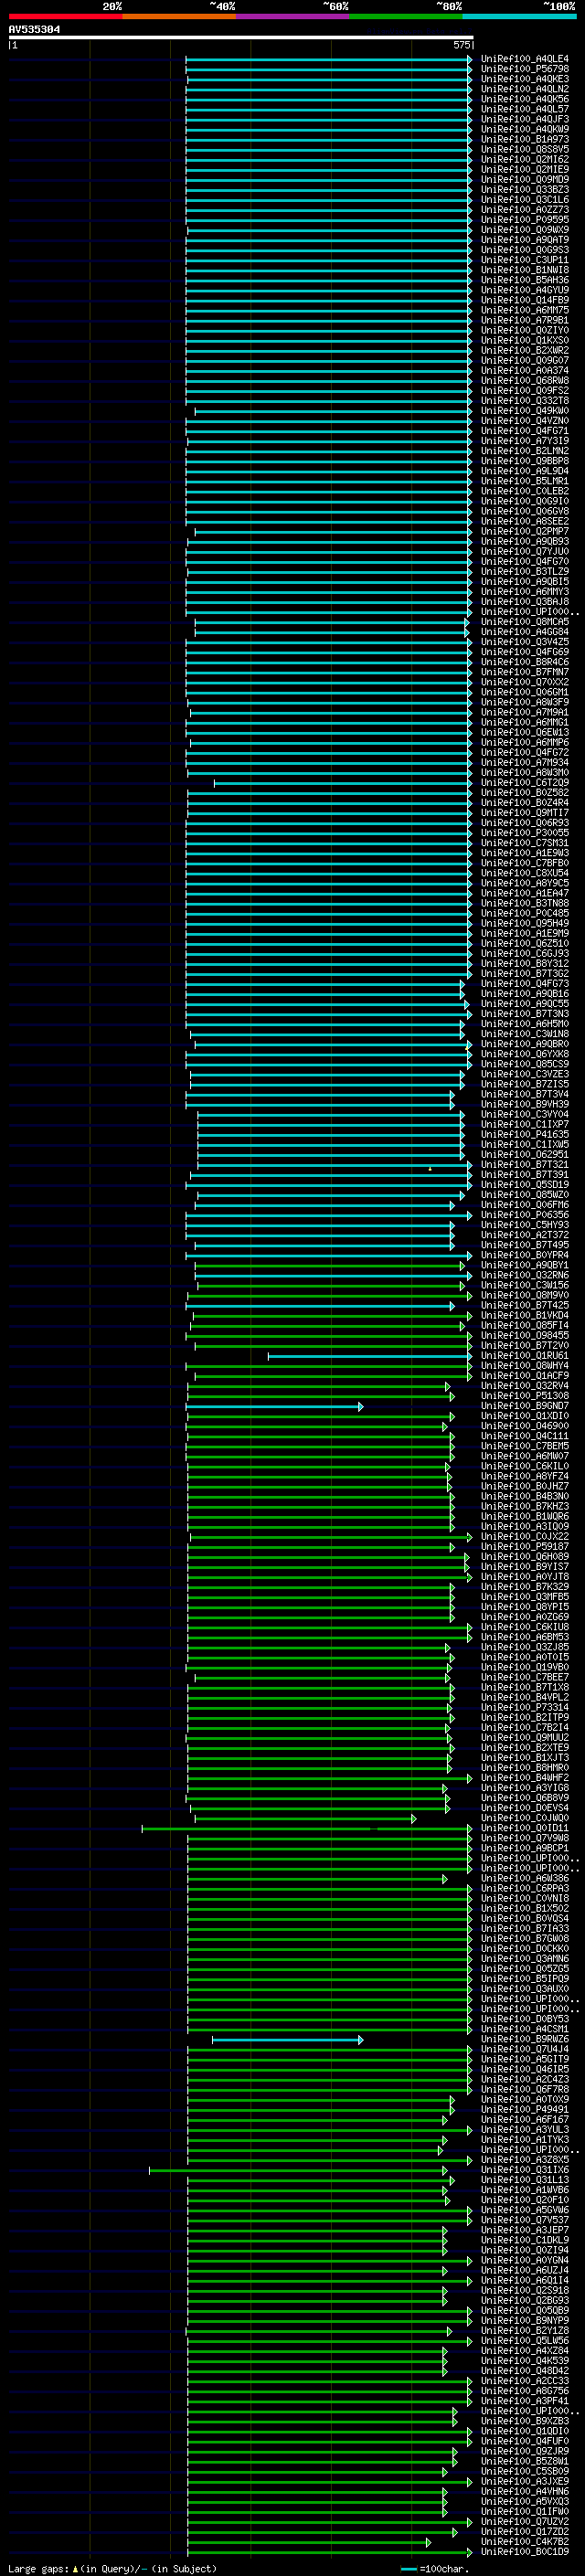Select hit label UniRef100_C5SB09
This screenshot has width=585, height=2576.
(x=524, y=2471)
